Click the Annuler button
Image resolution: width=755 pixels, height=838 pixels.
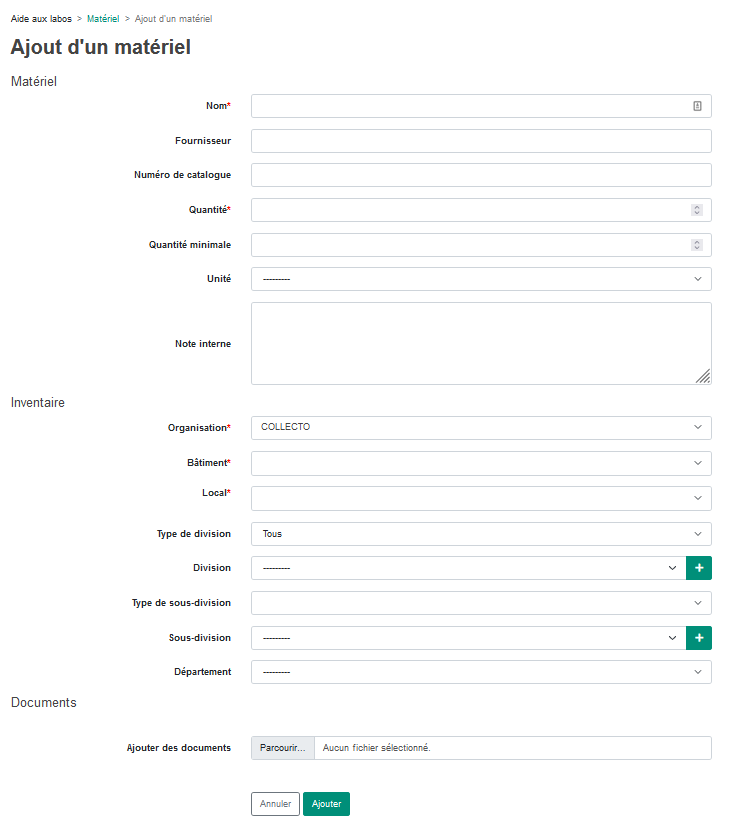(275, 804)
